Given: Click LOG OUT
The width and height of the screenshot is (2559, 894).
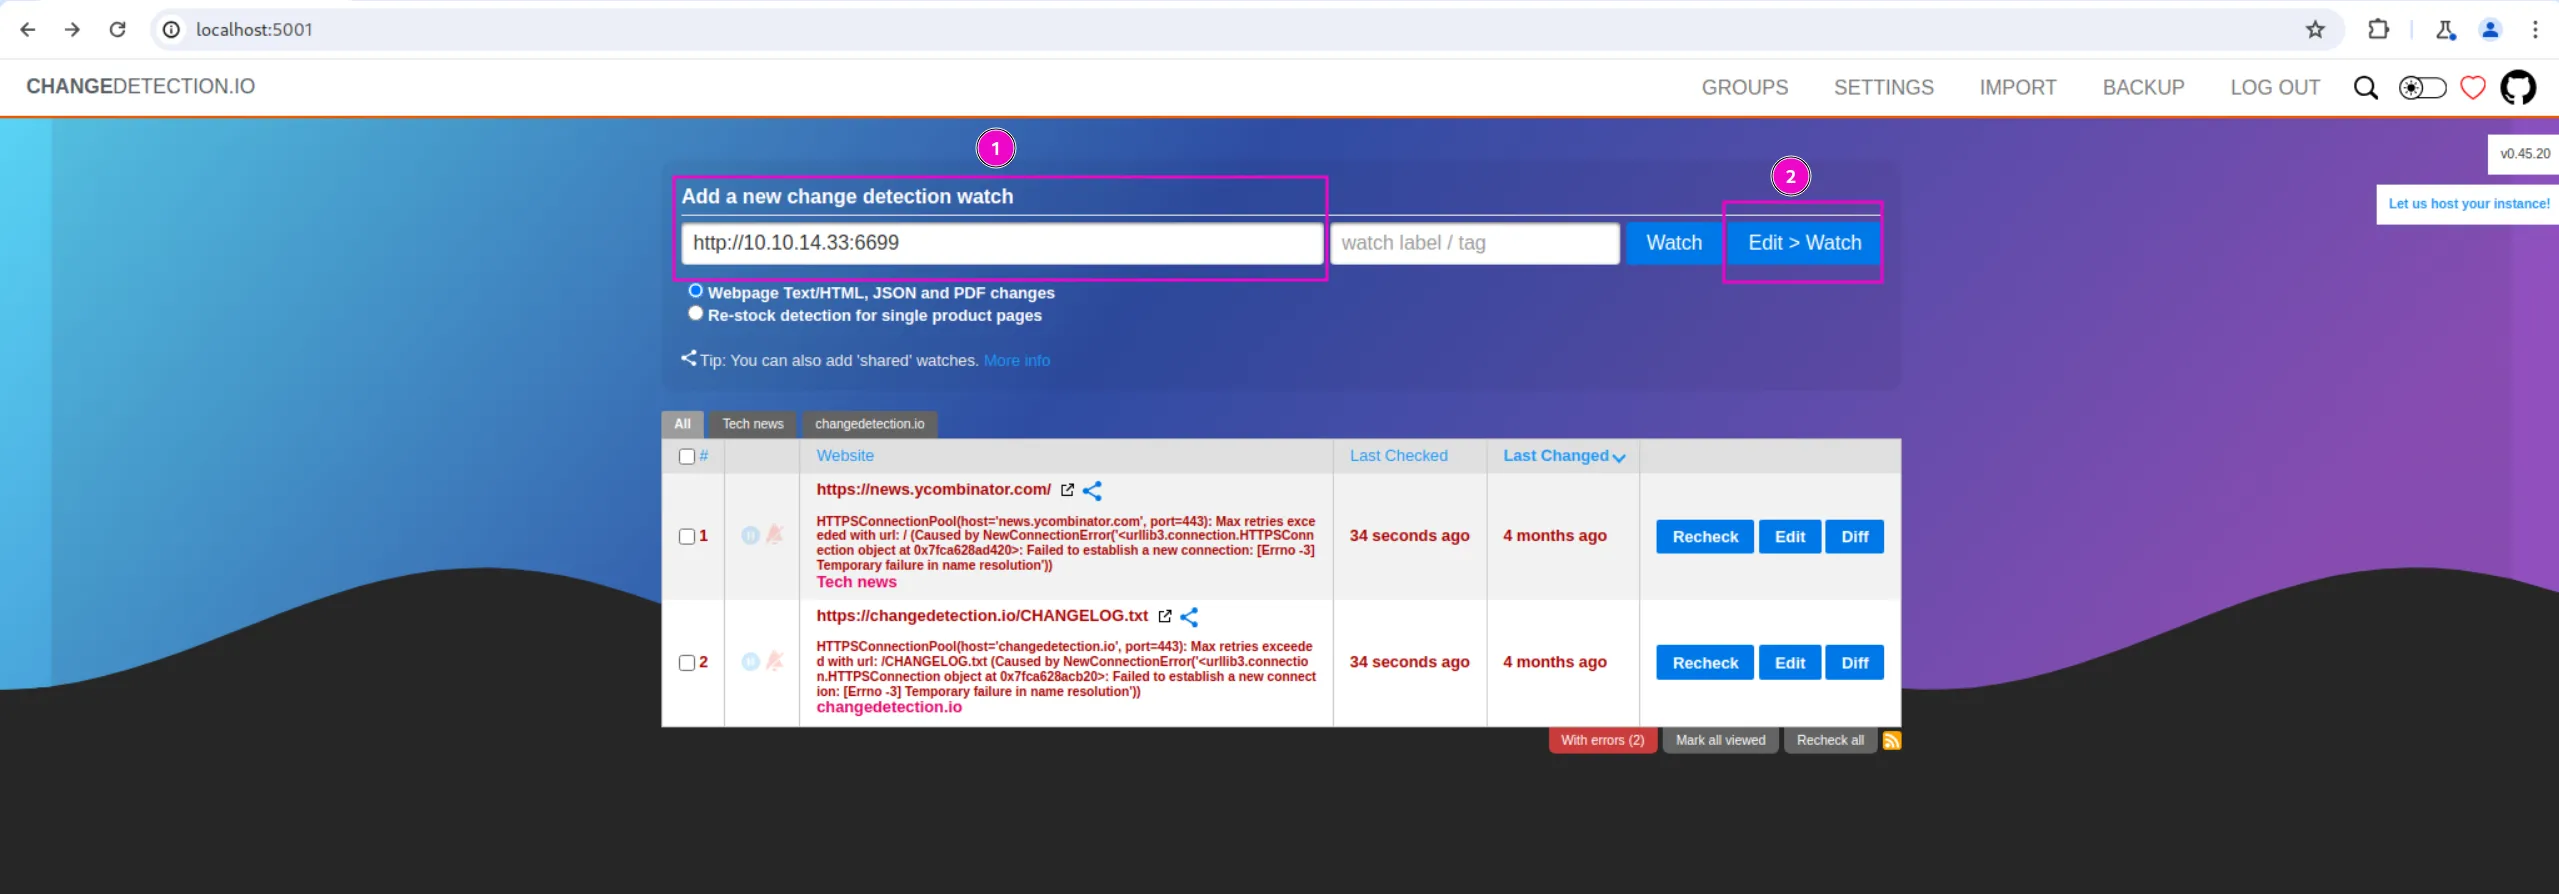Looking at the screenshot, I should point(2274,88).
